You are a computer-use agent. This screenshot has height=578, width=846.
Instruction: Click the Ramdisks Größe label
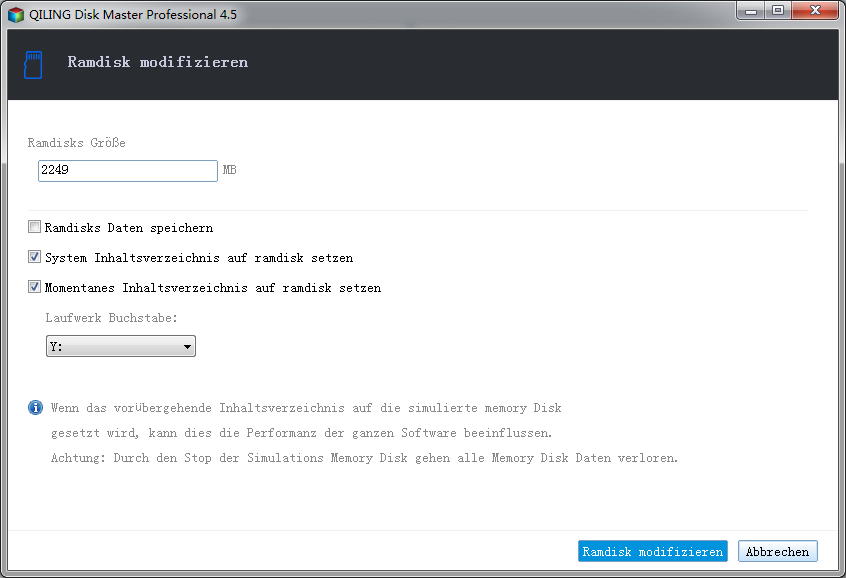coord(77,142)
